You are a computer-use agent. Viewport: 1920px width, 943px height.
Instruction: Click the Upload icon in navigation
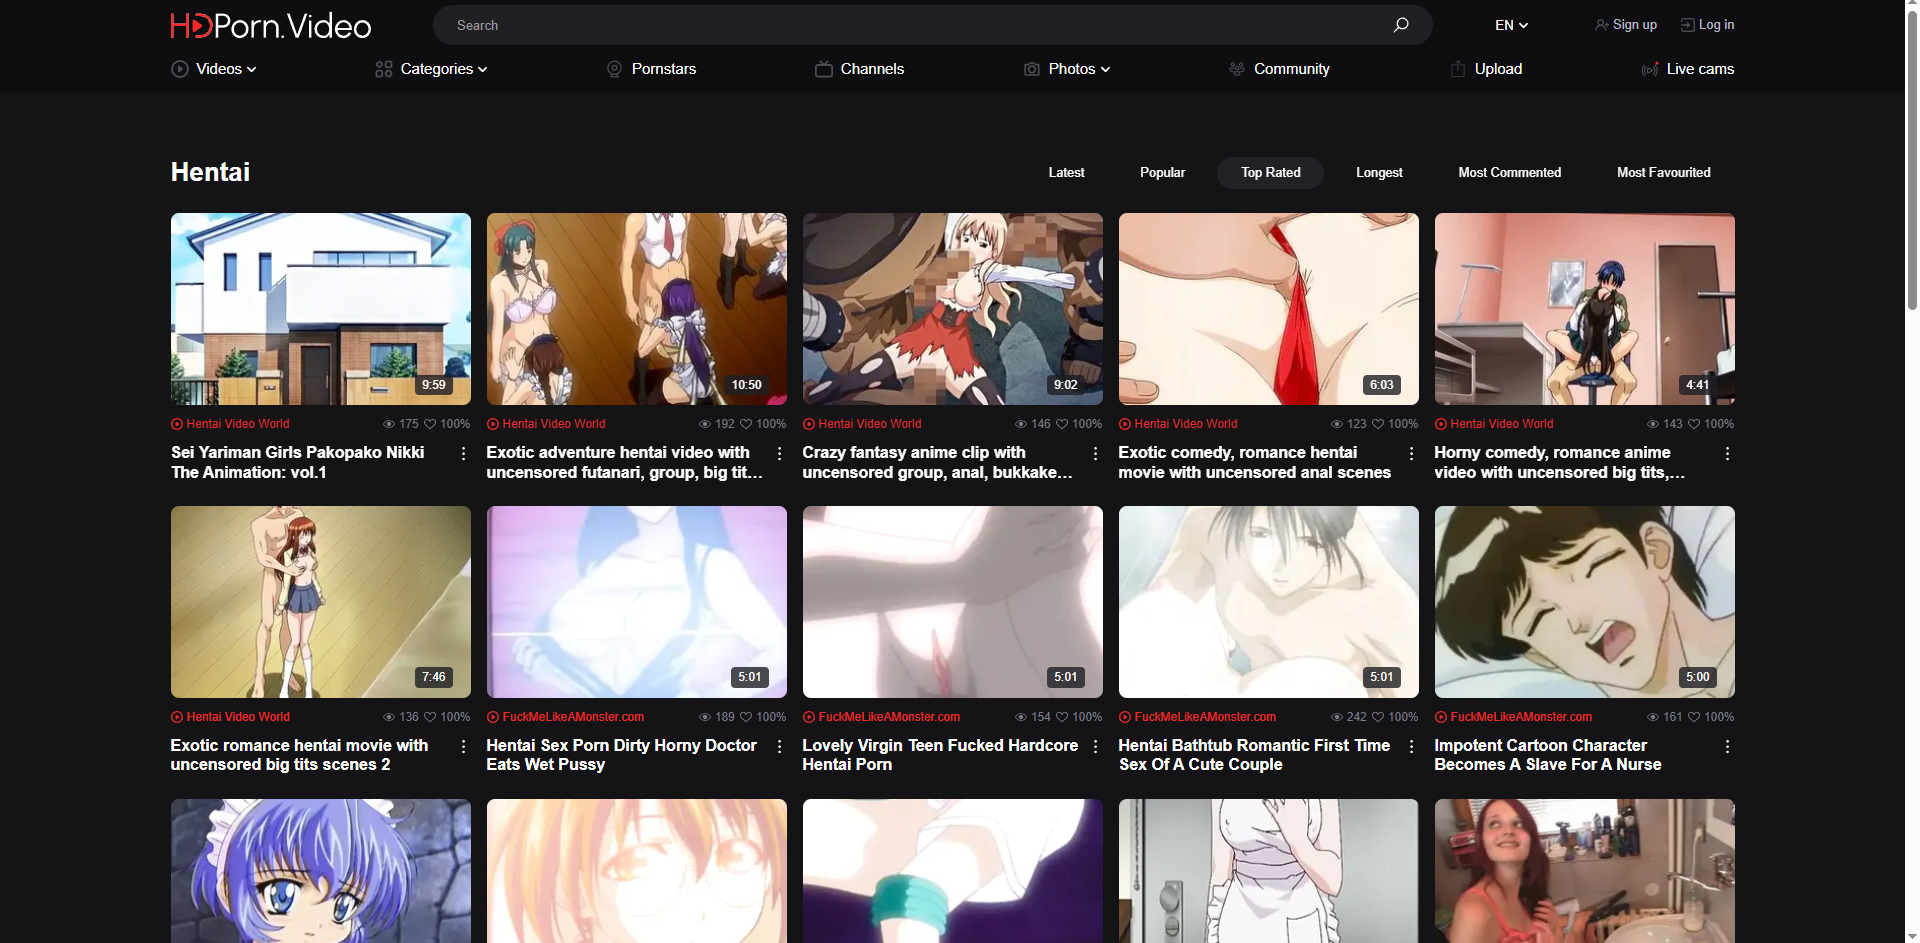coord(1458,69)
